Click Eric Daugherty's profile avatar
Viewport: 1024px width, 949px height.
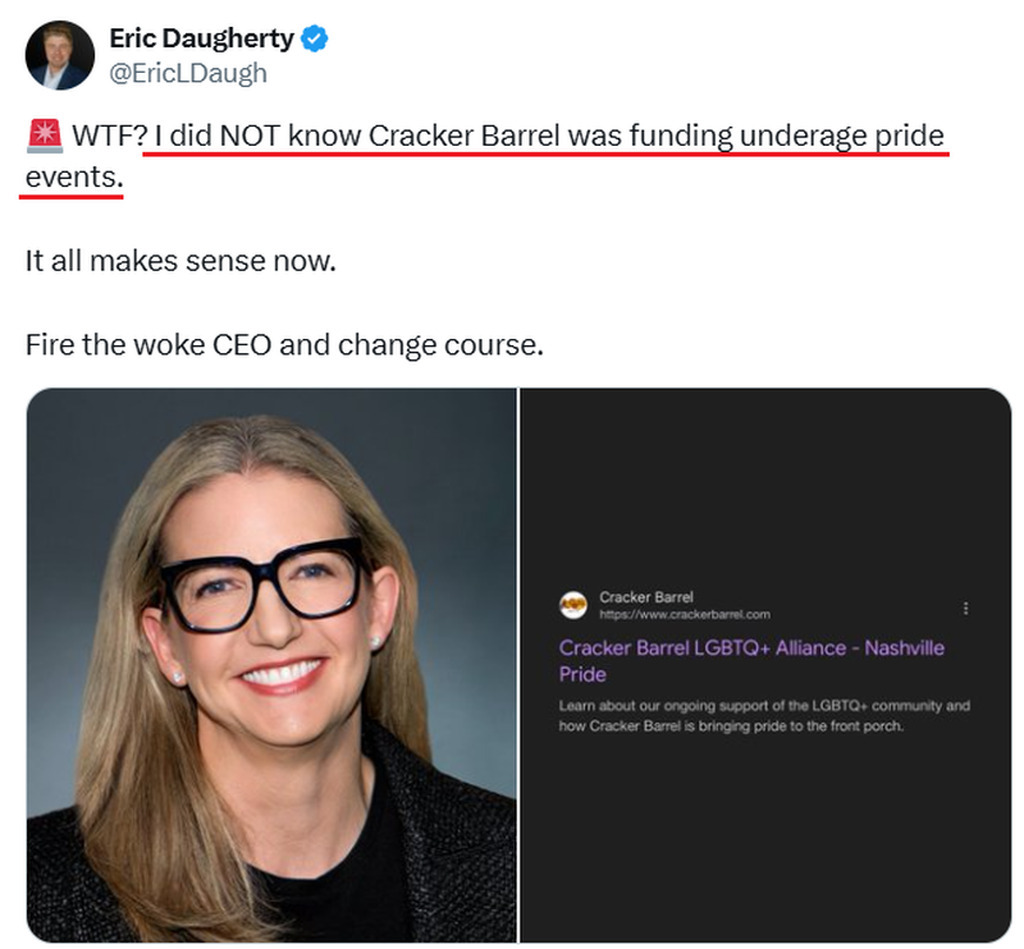[61, 56]
